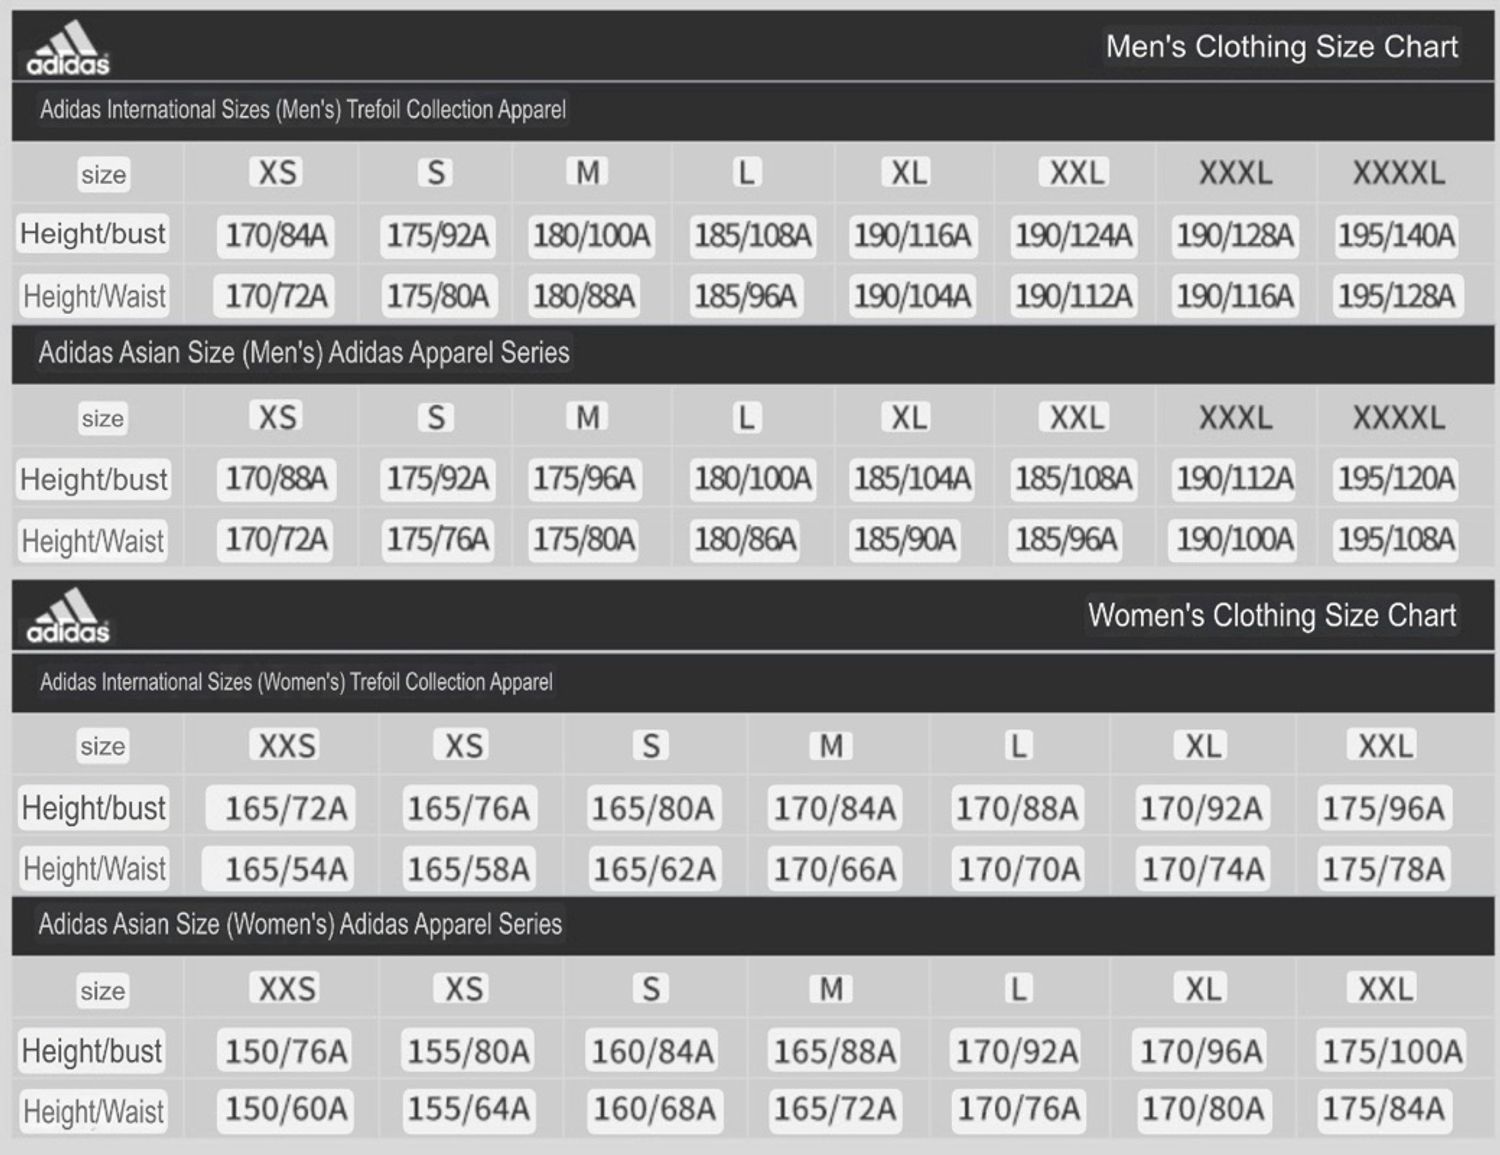Select the 195/140A height/bust cell
1500x1155 pixels.
(1396, 236)
